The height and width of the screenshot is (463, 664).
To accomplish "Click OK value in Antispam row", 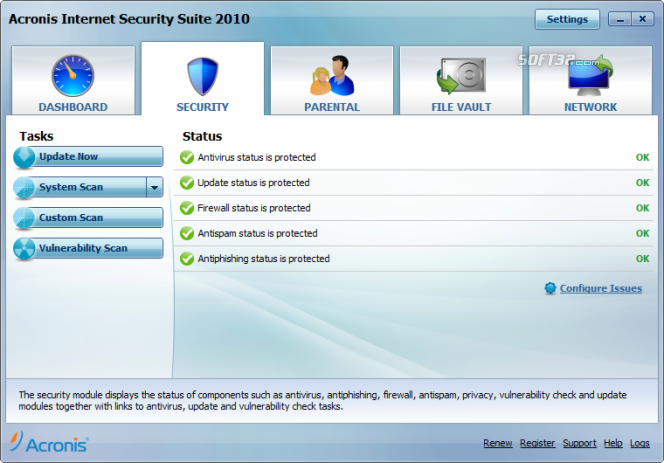I will (x=642, y=233).
